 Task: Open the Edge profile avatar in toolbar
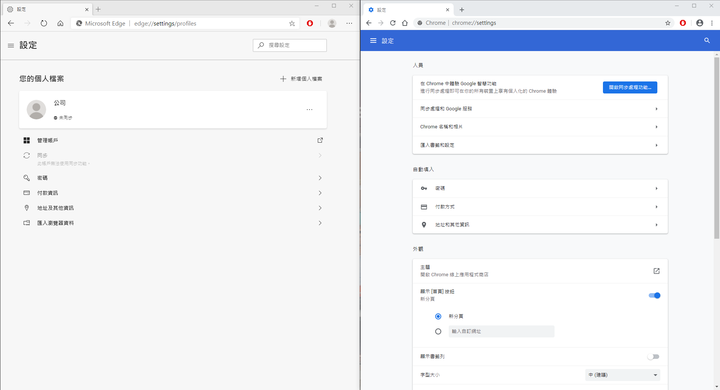[x=332, y=23]
